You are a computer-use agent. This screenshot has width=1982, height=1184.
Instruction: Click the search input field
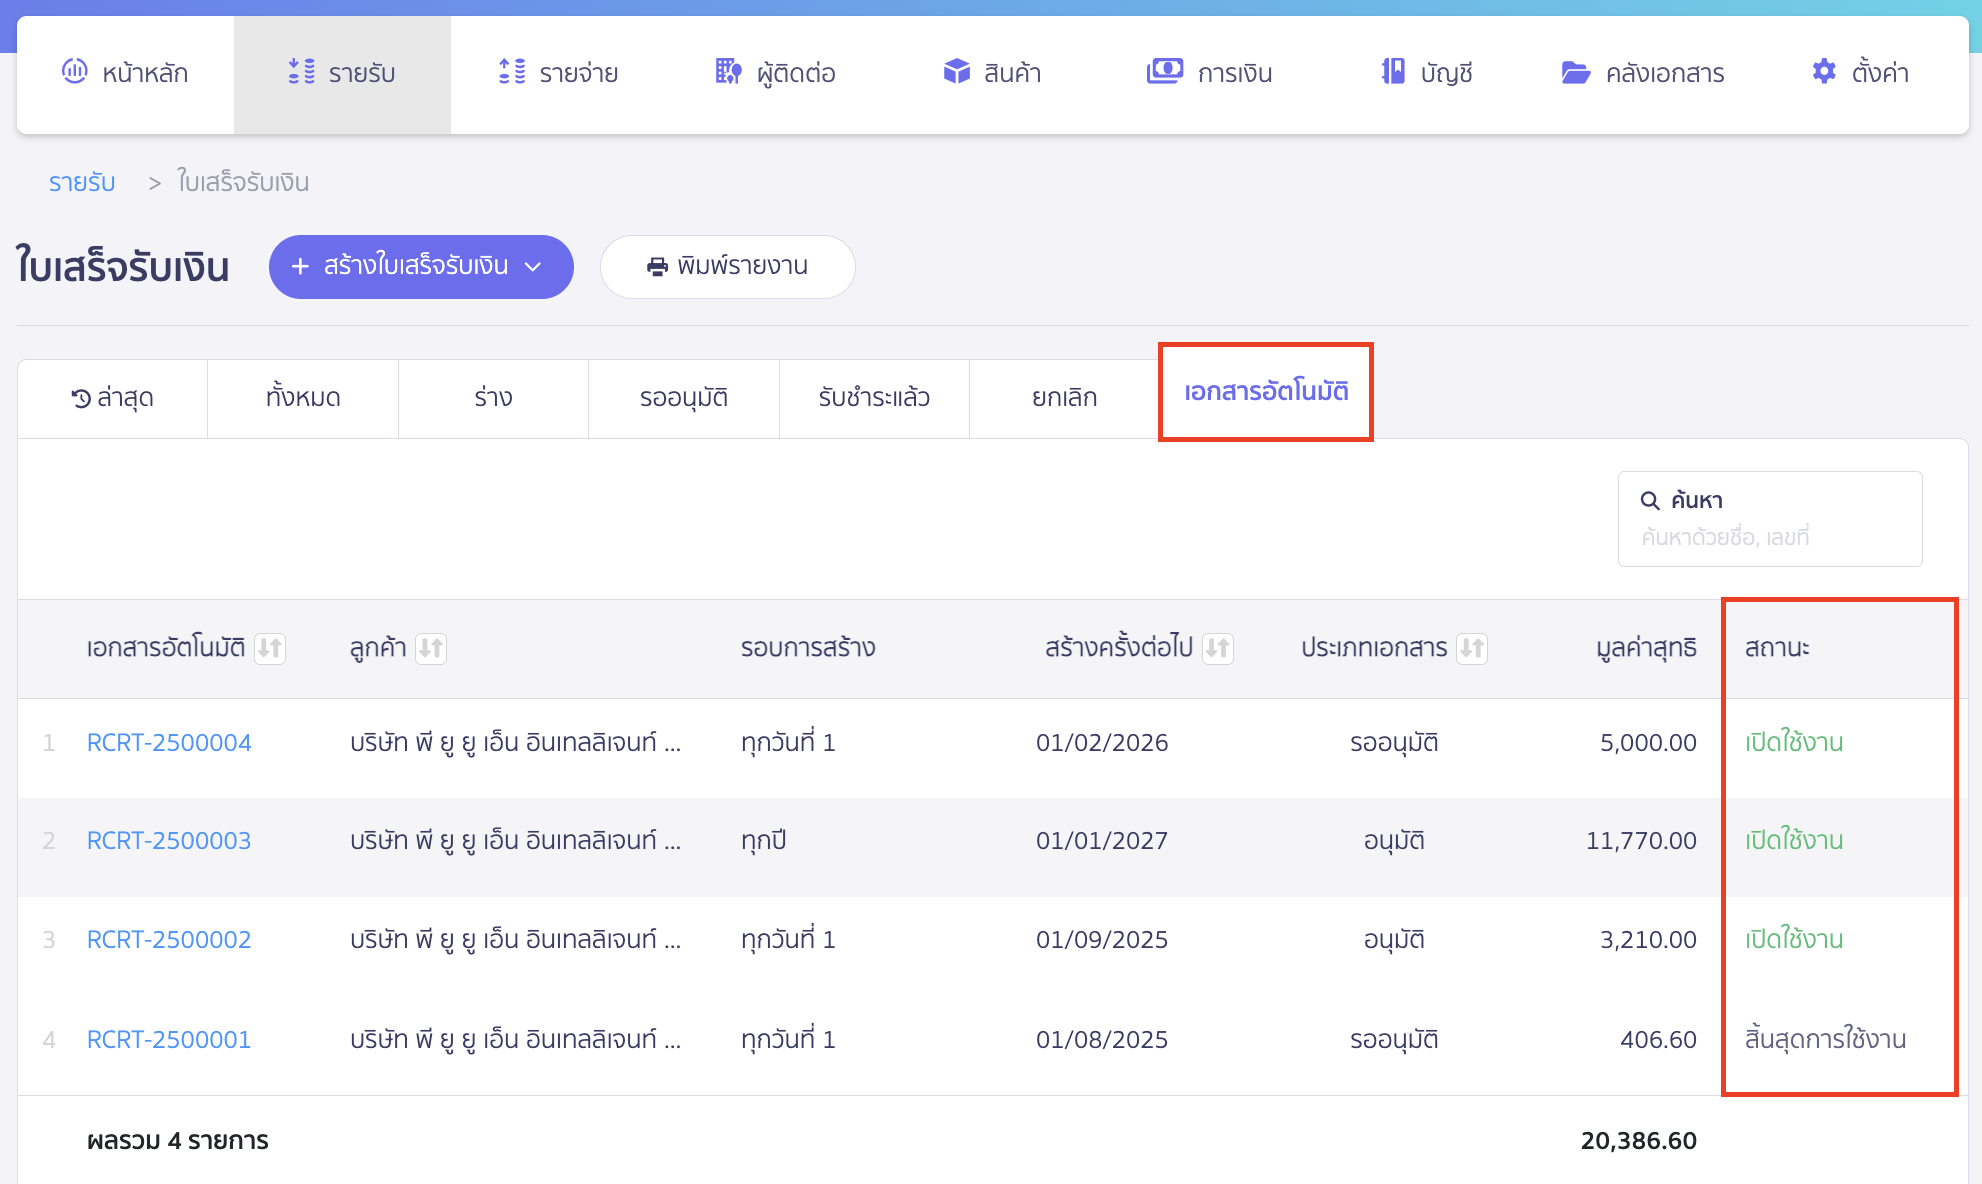[x=1769, y=538]
